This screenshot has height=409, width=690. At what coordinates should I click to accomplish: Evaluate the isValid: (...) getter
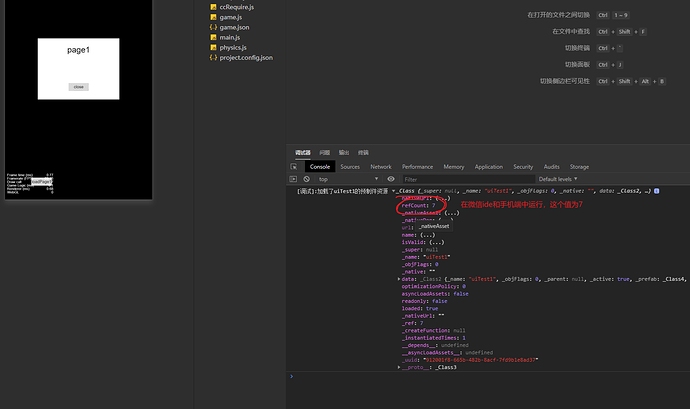[423, 243]
